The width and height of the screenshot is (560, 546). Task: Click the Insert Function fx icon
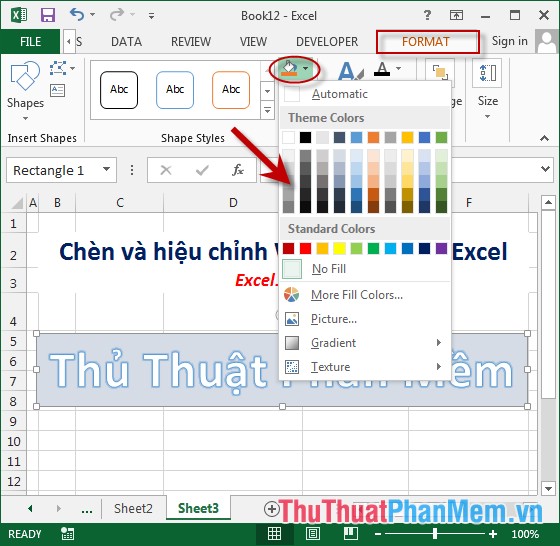[x=238, y=170]
